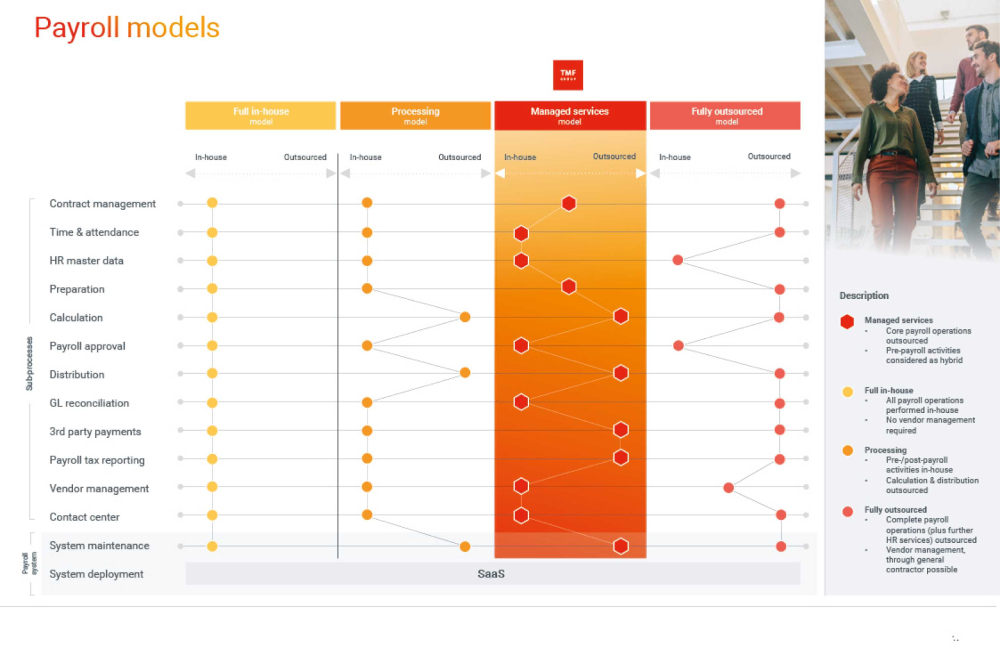Click the orange Processing legend dot
Viewport: 1000px width, 655px height.
click(847, 450)
